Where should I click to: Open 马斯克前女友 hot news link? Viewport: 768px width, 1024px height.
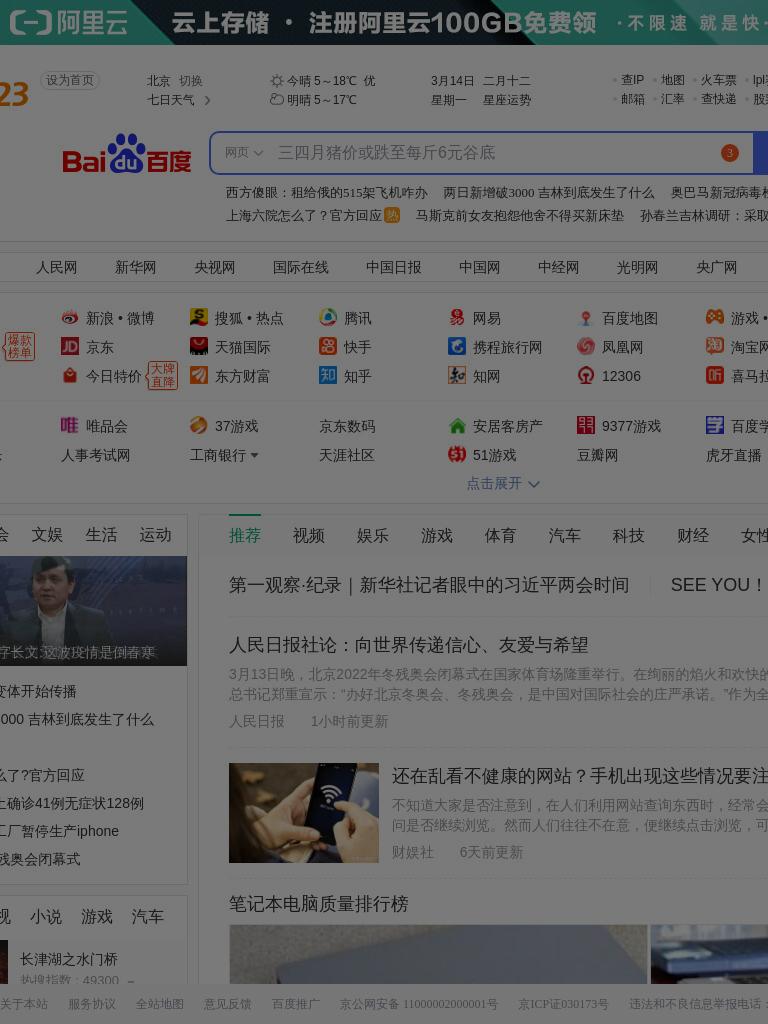(520, 216)
